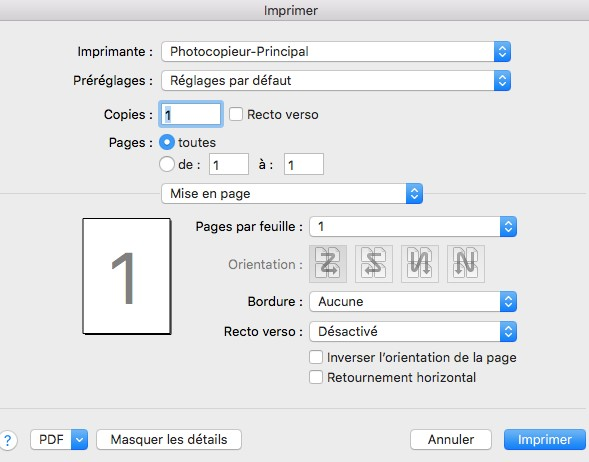Open the Bordure dropdown set to Aucune
The width and height of the screenshot is (589, 462).
click(x=413, y=301)
